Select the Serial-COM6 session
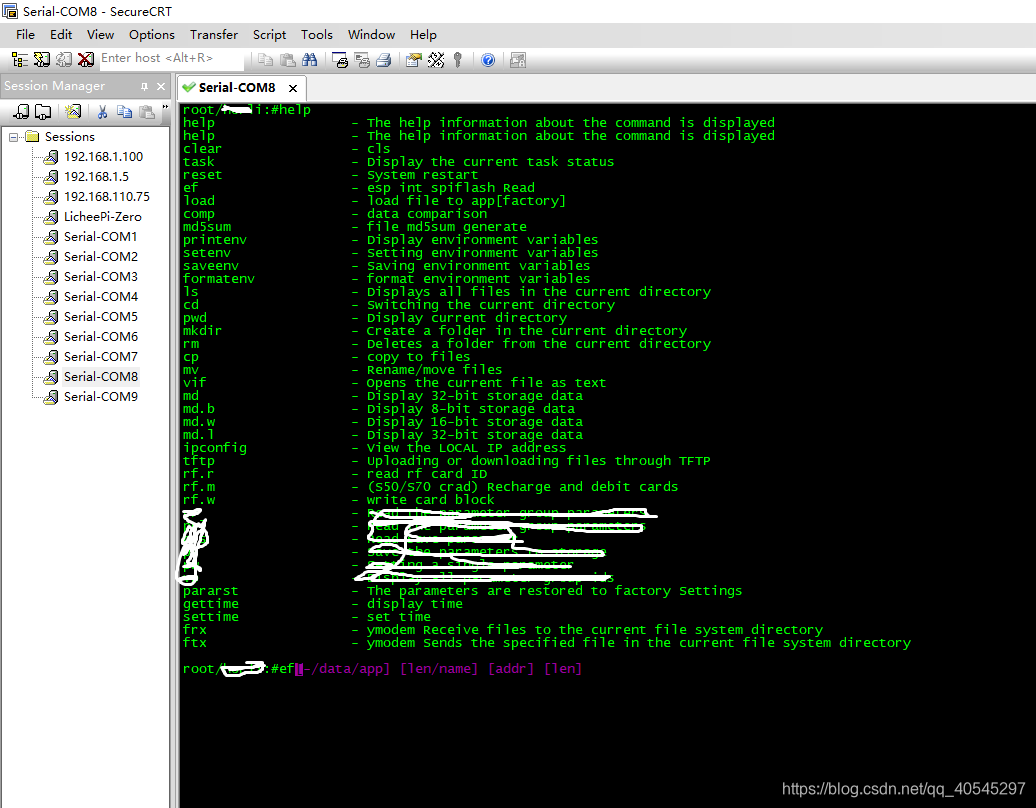Viewport: 1036px width, 808px height. tap(100, 336)
